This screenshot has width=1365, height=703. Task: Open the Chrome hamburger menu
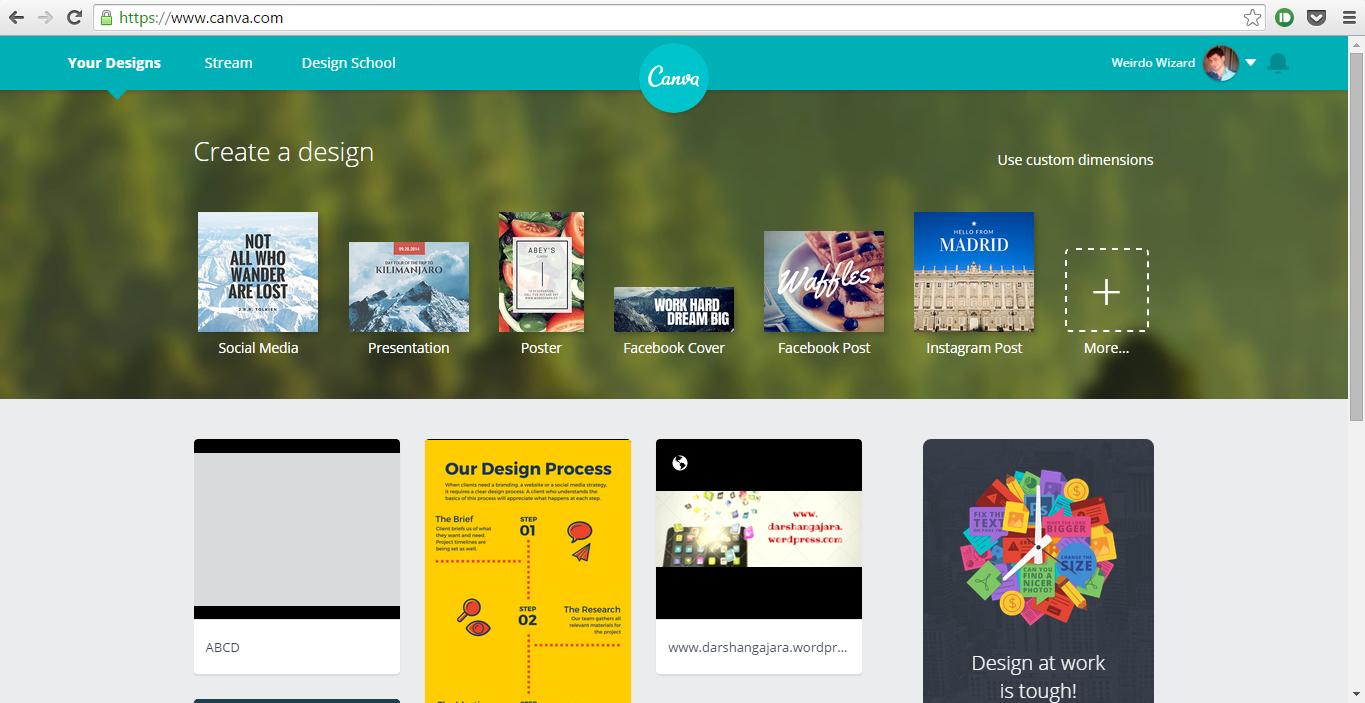[1348, 17]
